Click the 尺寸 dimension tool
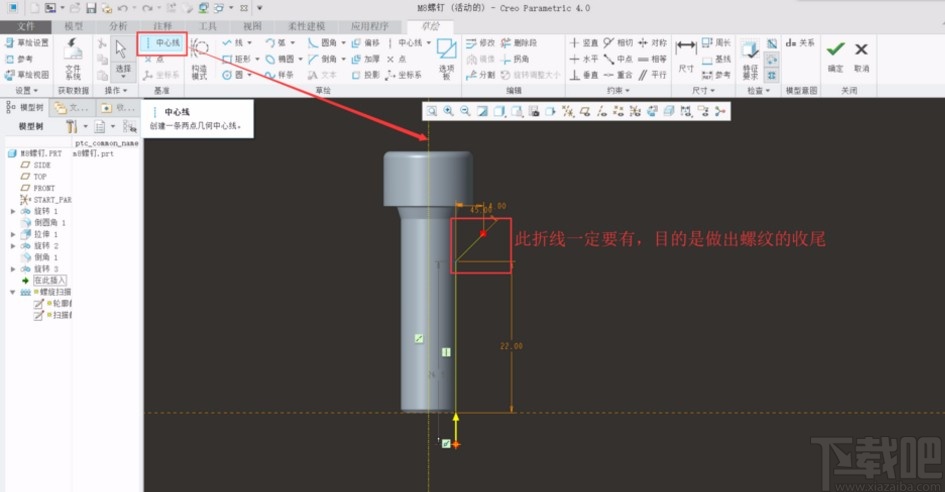Viewport: 945px width, 492px height. pyautogui.click(x=686, y=56)
